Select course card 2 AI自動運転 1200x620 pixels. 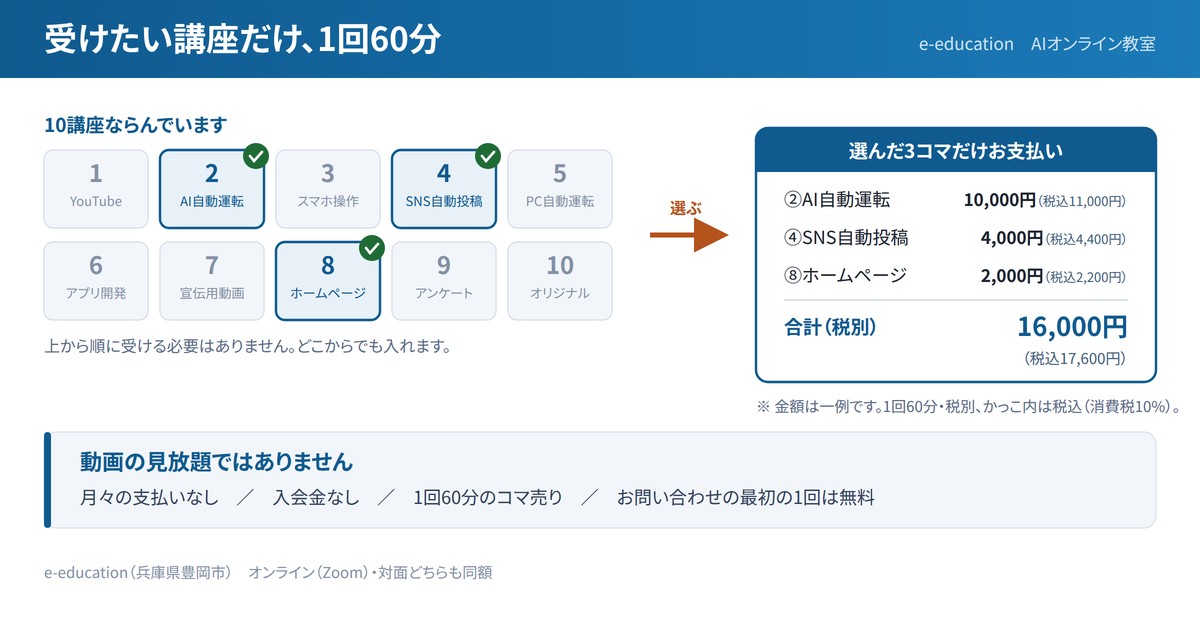click(x=212, y=189)
